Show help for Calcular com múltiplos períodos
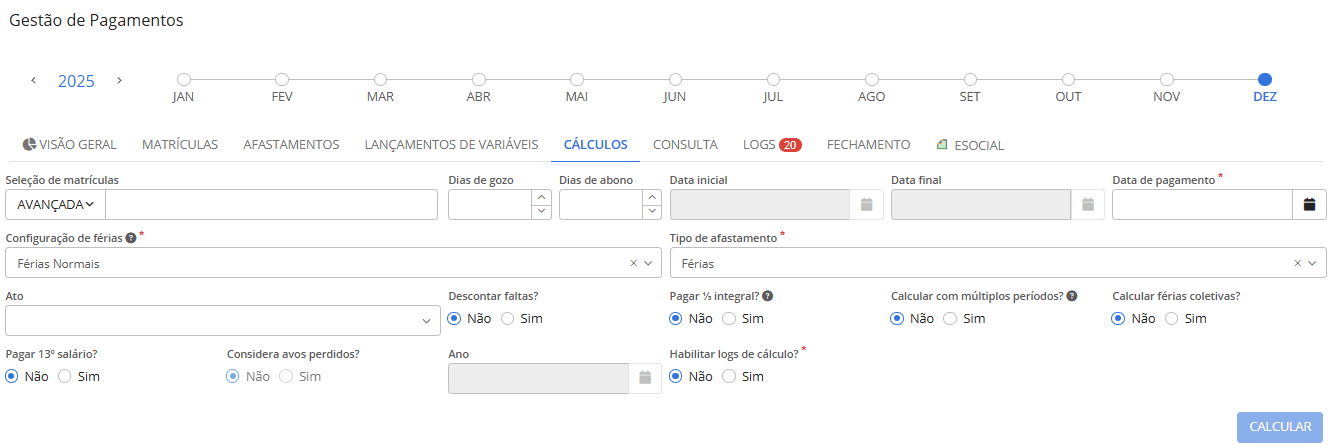The width and height of the screenshot is (1333, 446). 1072,296
